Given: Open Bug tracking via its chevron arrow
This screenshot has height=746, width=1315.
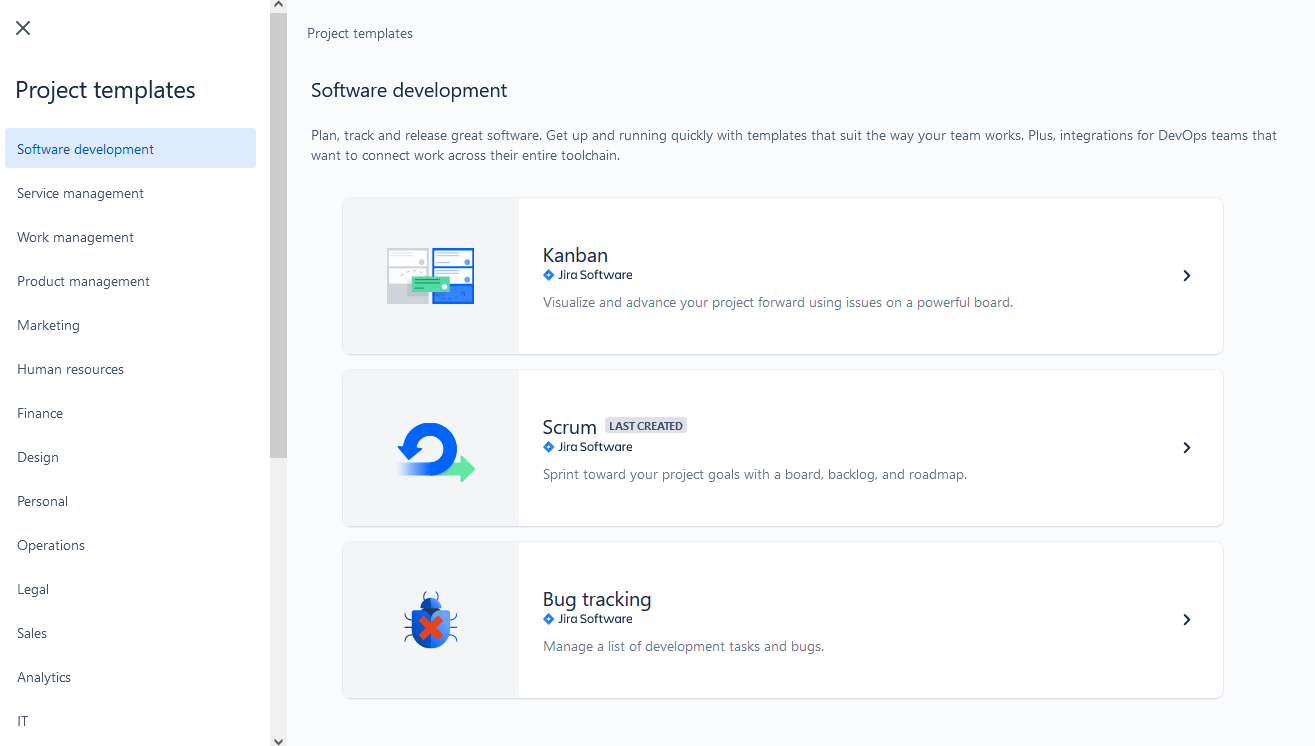Looking at the screenshot, I should [1186, 620].
